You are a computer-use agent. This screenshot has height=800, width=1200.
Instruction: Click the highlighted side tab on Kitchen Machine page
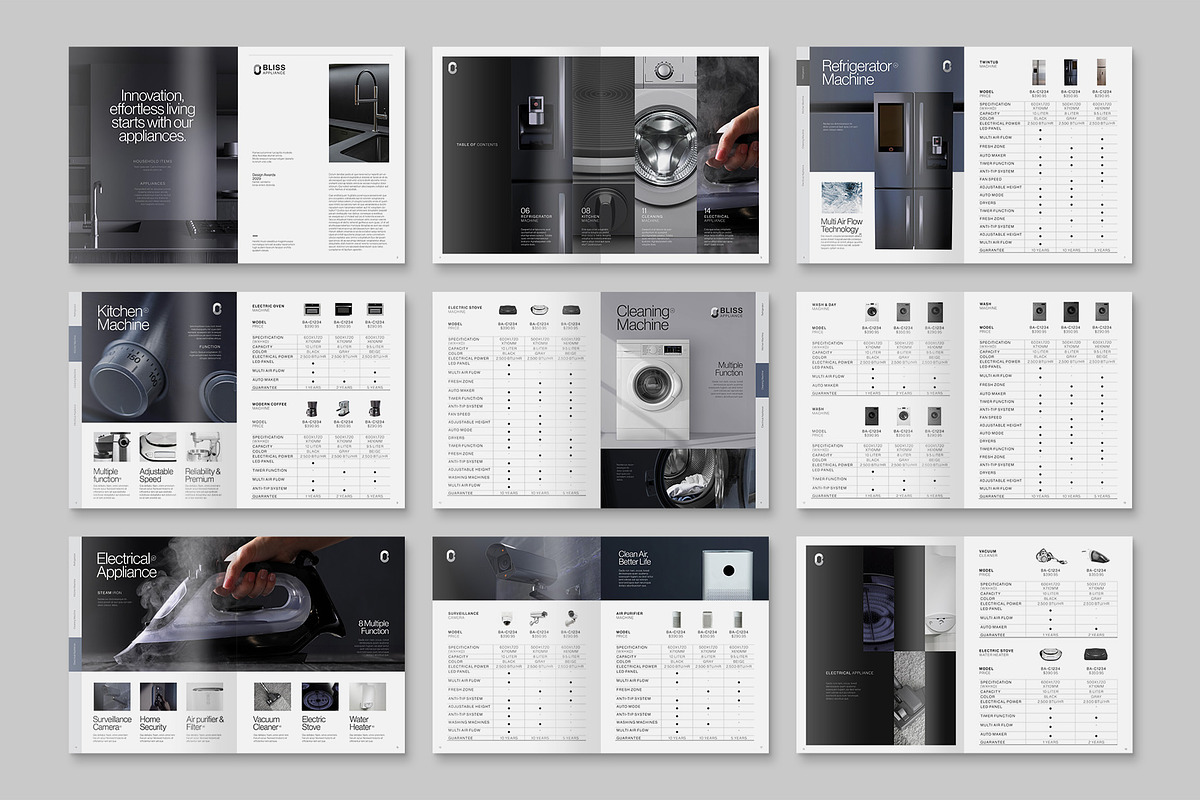tap(73, 345)
